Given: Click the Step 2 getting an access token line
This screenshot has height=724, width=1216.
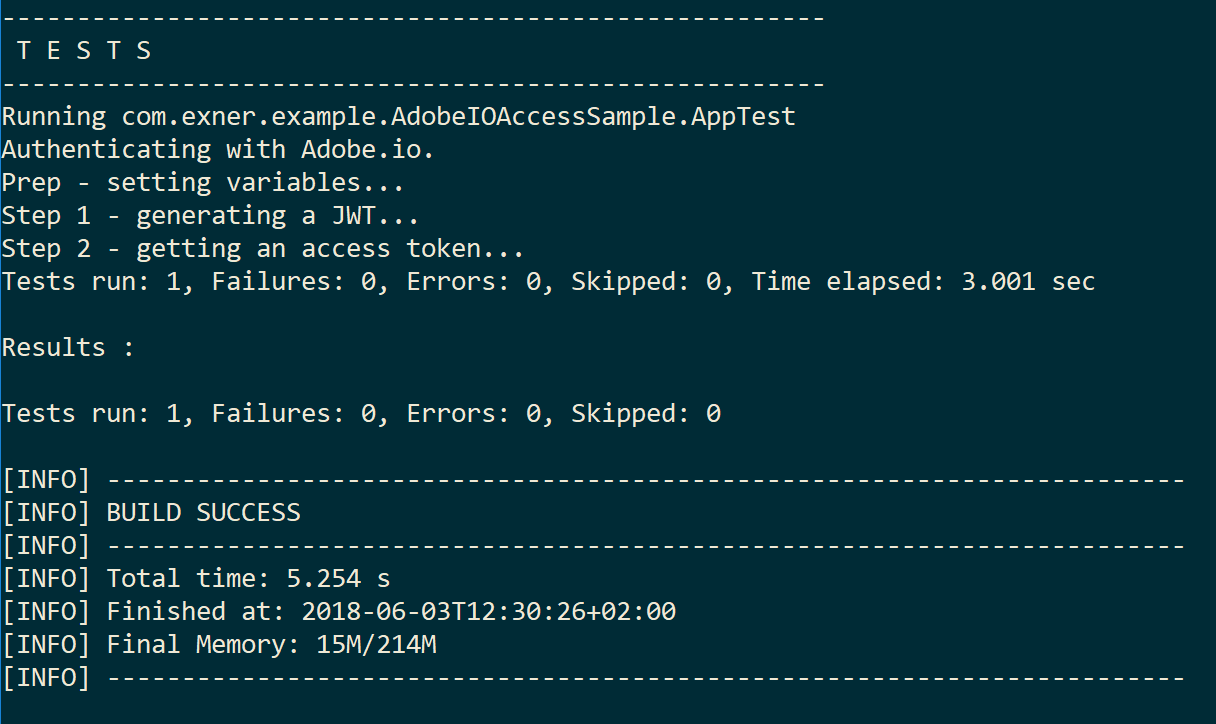Looking at the screenshot, I should [x=263, y=249].
